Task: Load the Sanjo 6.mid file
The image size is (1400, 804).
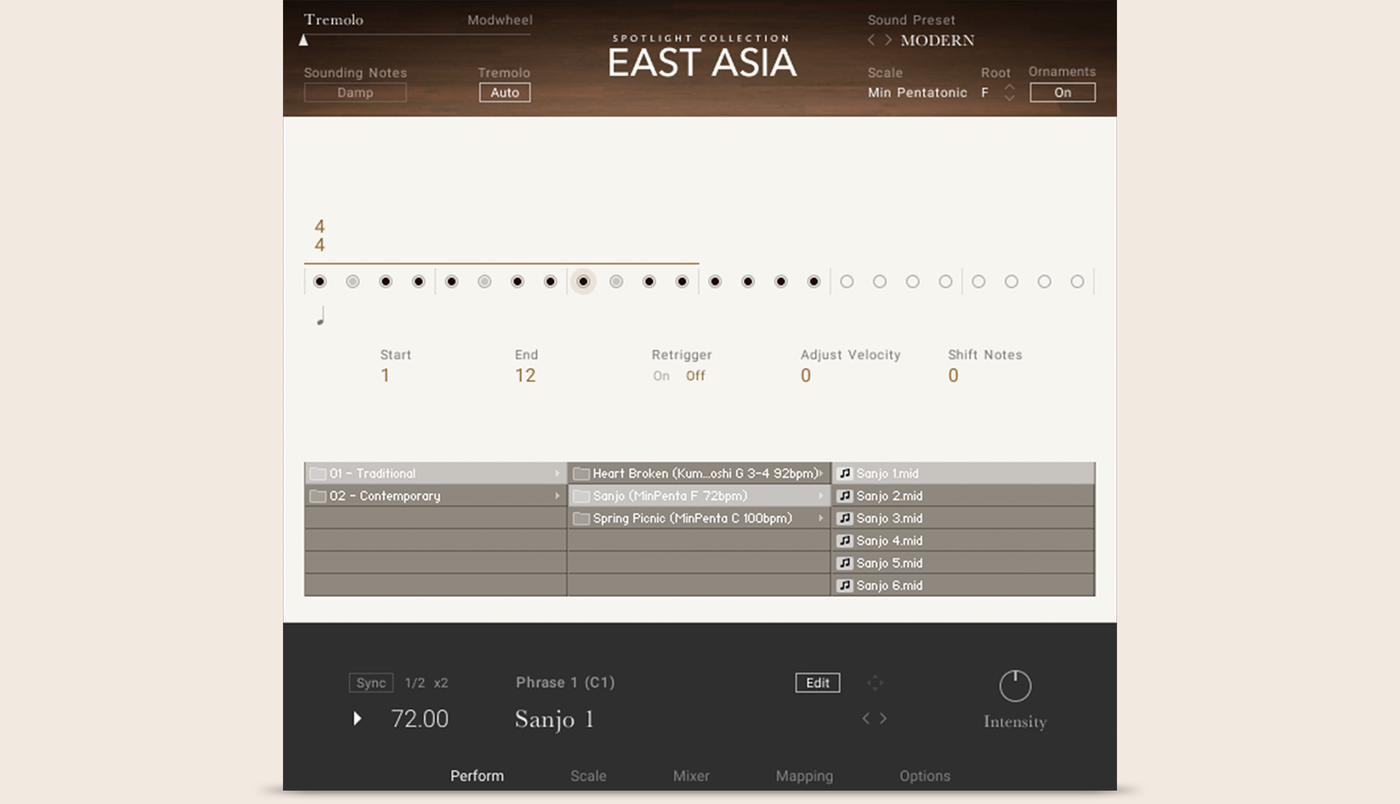Action: [x=963, y=586]
